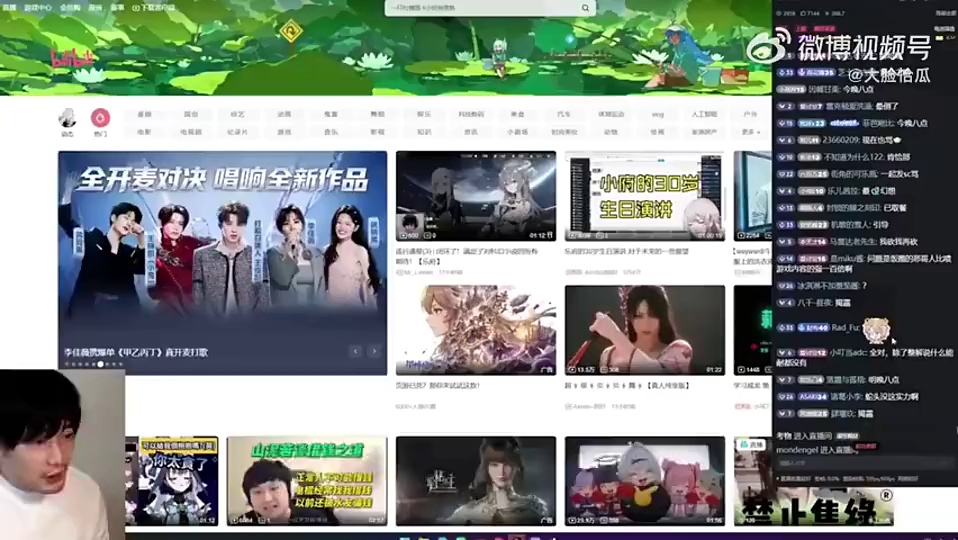
Task: Select the 音乐 category
Action: (x=331, y=131)
